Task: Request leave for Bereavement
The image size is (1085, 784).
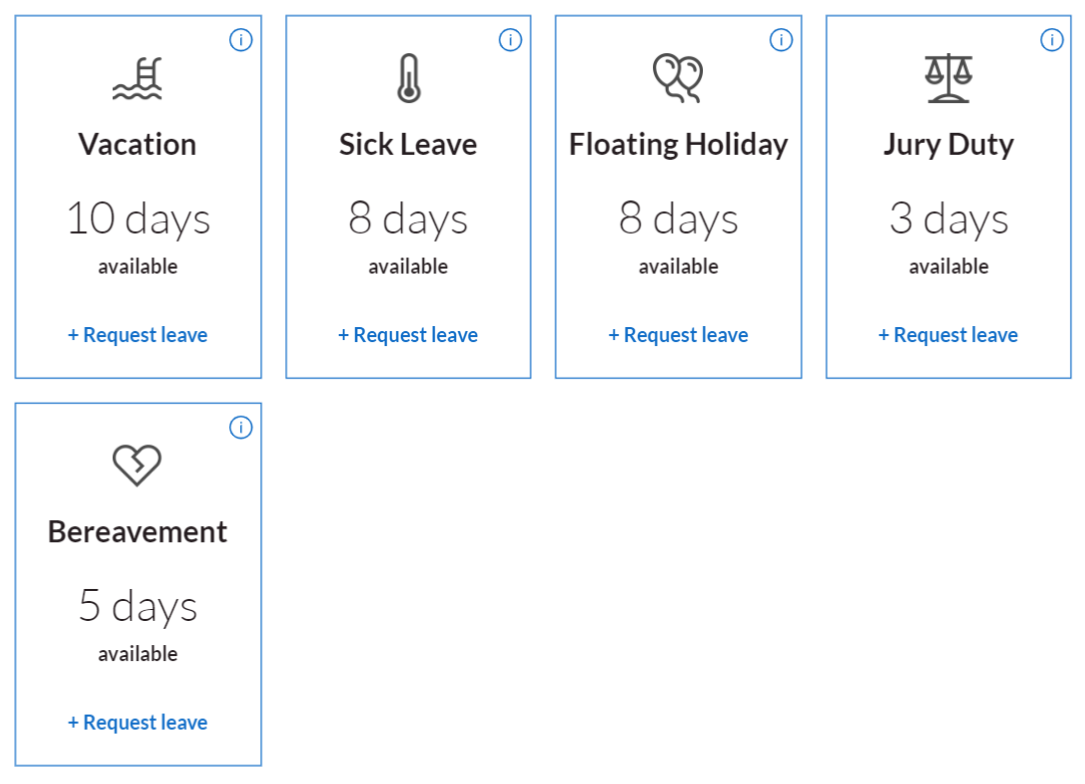Action: pos(137,722)
